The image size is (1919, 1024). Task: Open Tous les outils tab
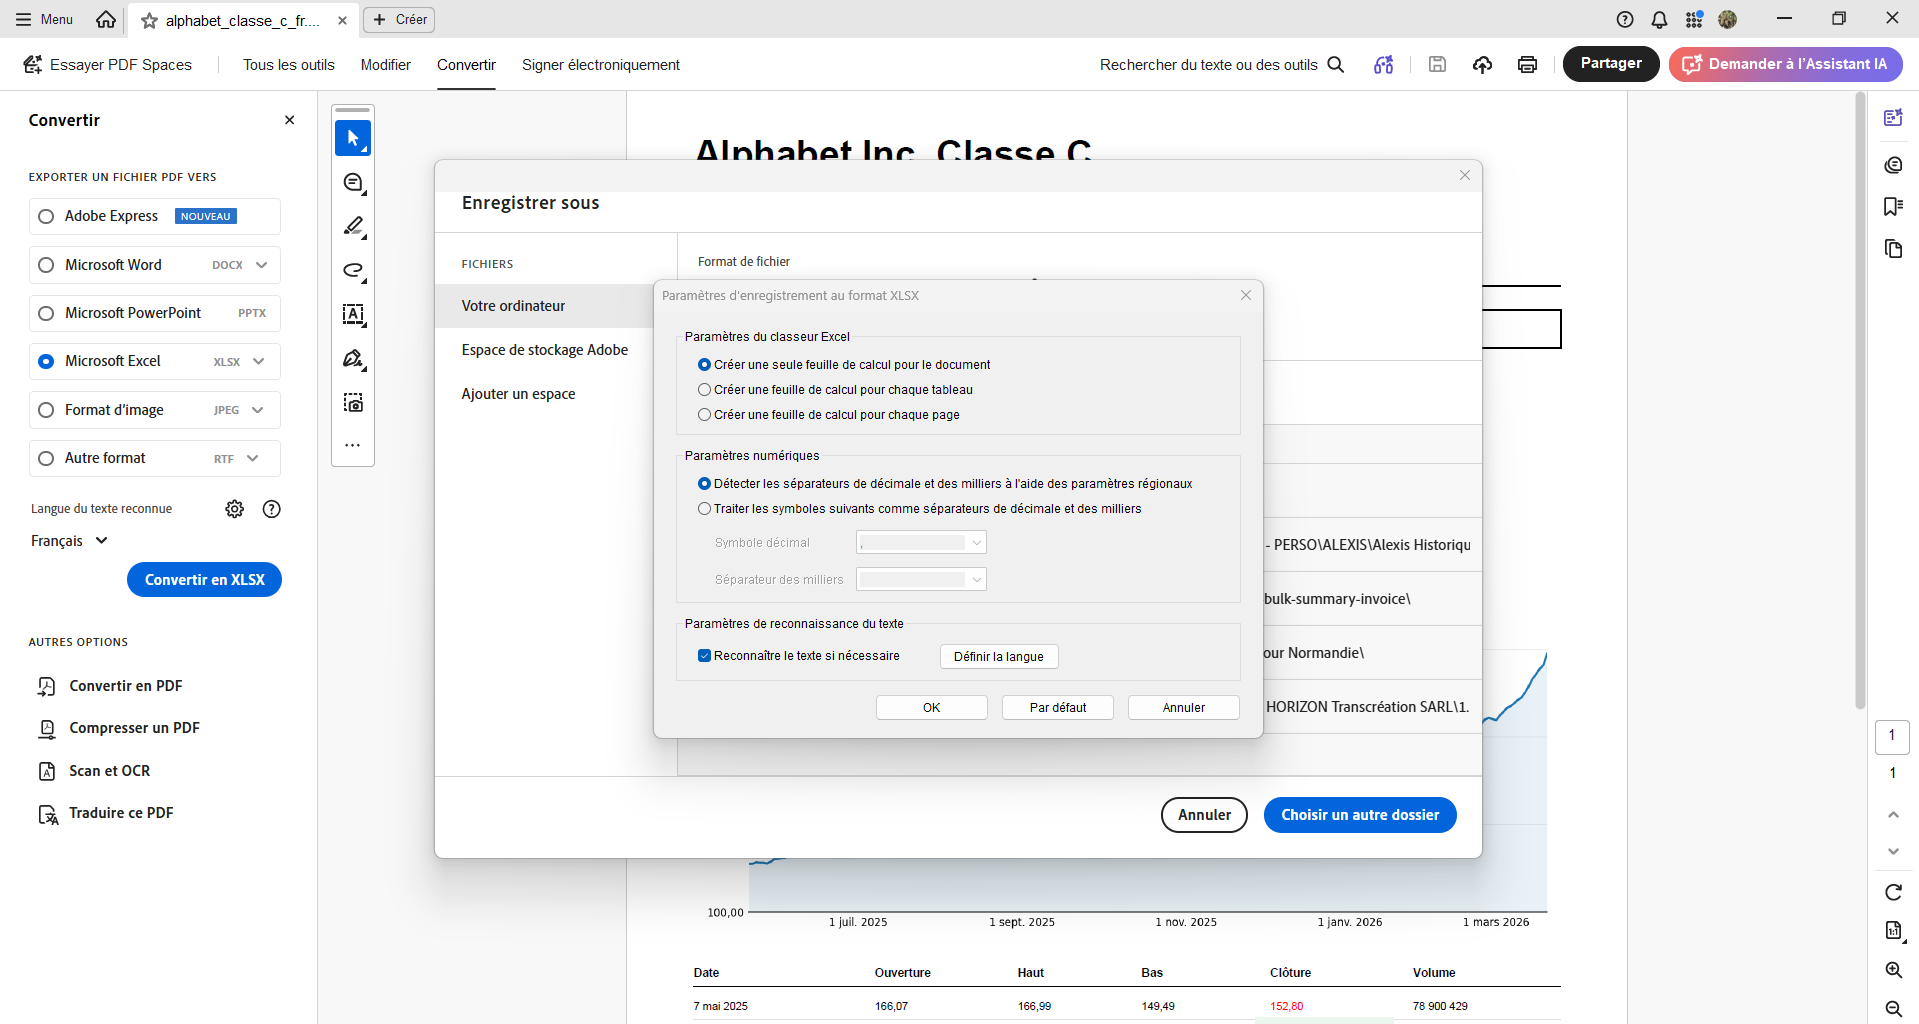tap(289, 65)
